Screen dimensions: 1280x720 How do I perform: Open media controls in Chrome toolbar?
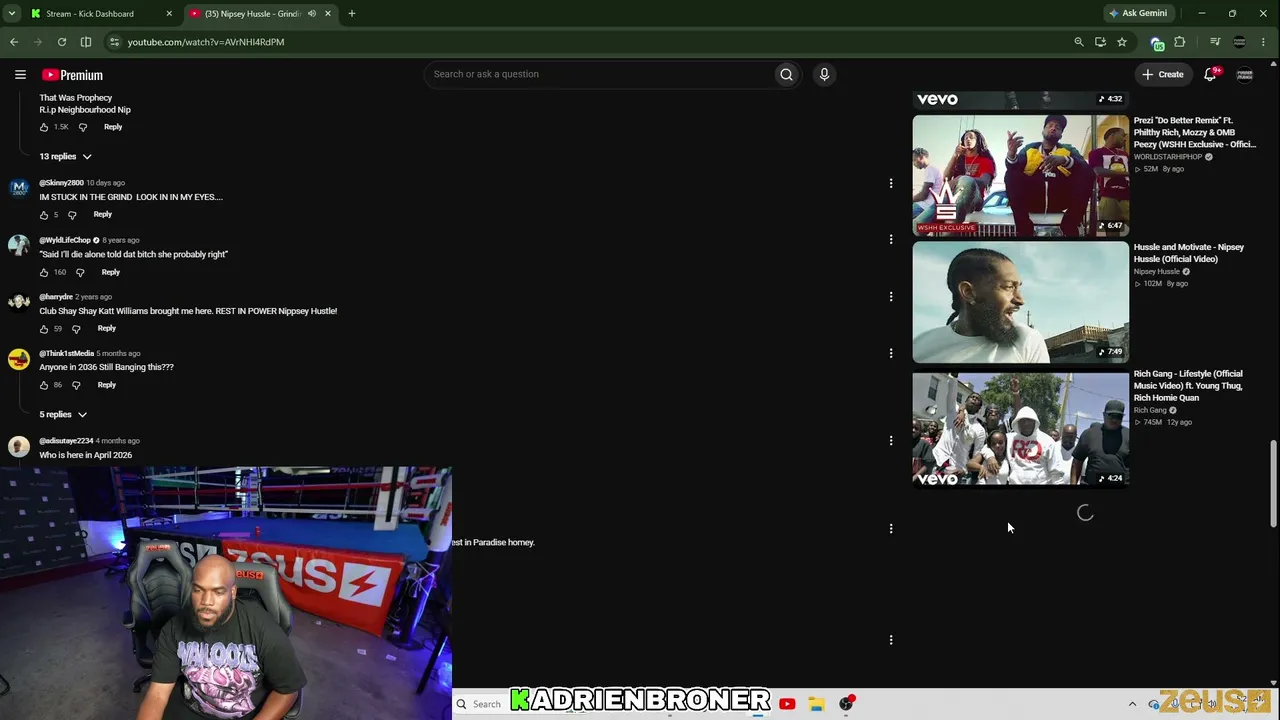point(1215,42)
